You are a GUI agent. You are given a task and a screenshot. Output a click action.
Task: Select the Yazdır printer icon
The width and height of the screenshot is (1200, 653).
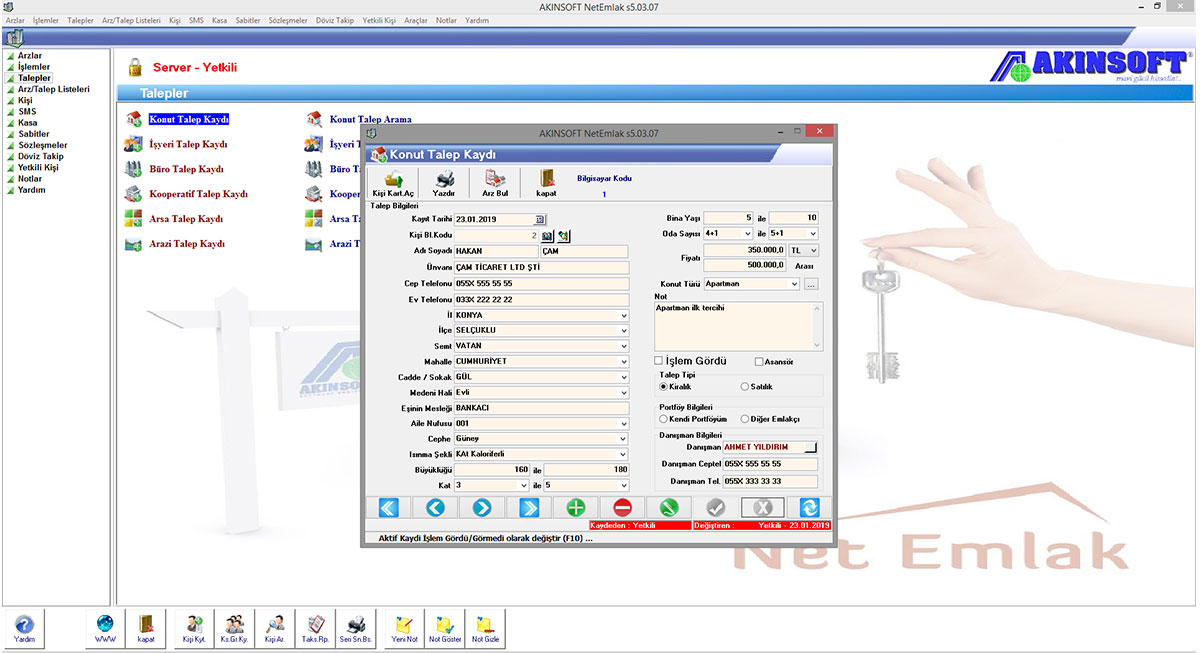coord(443,183)
